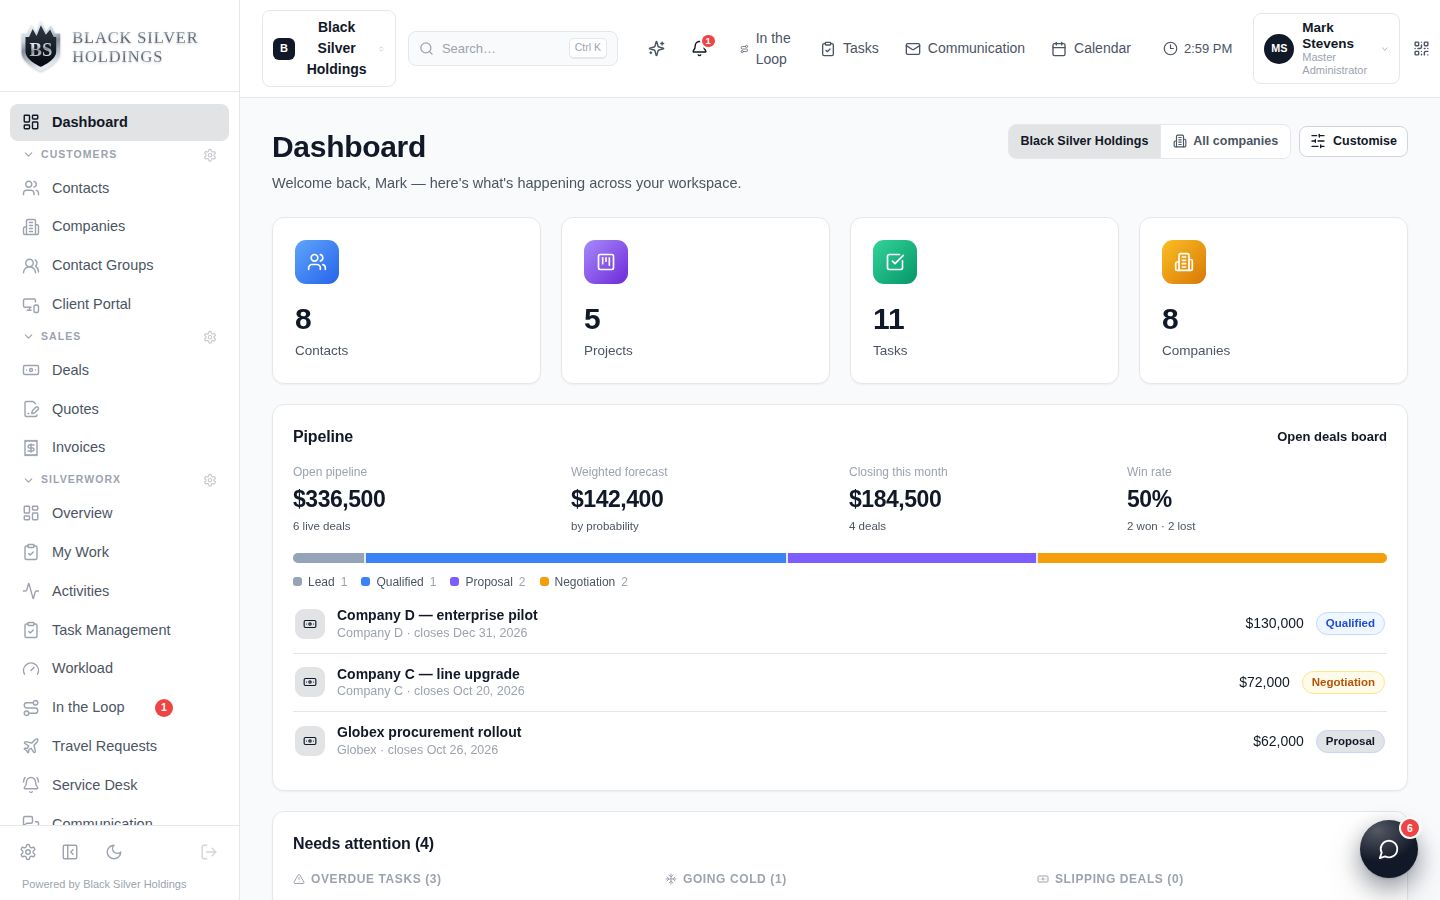This screenshot has width=1440, height=900.
Task: Select the Black Silver Holdings view toggle
Action: point(1084,141)
